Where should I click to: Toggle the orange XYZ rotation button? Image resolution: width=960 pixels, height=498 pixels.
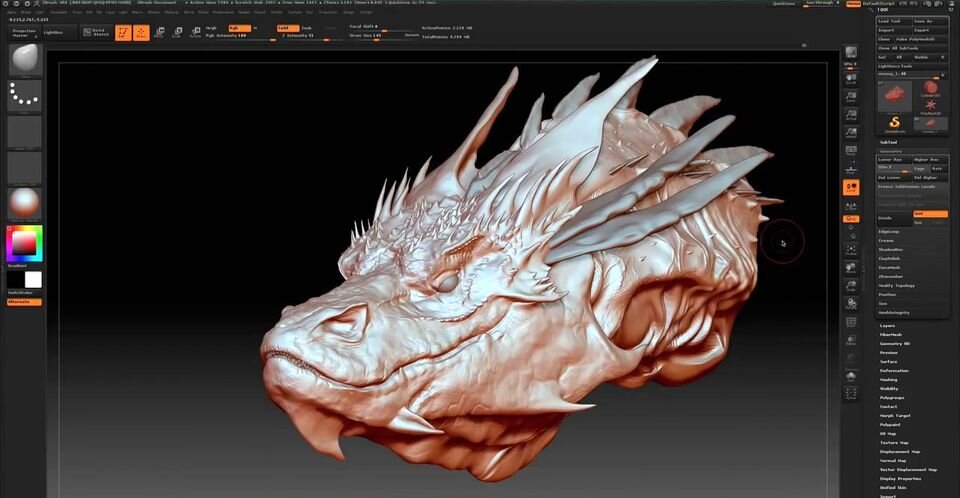[x=851, y=219]
